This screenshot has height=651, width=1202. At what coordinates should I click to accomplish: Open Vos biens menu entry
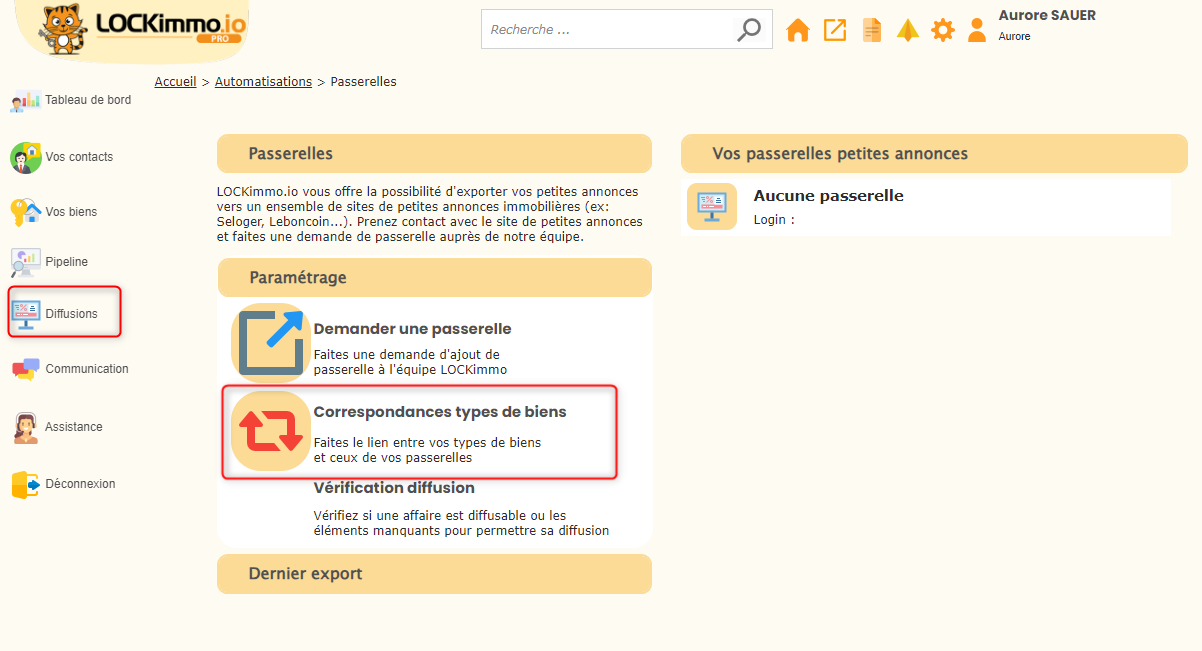click(71, 212)
